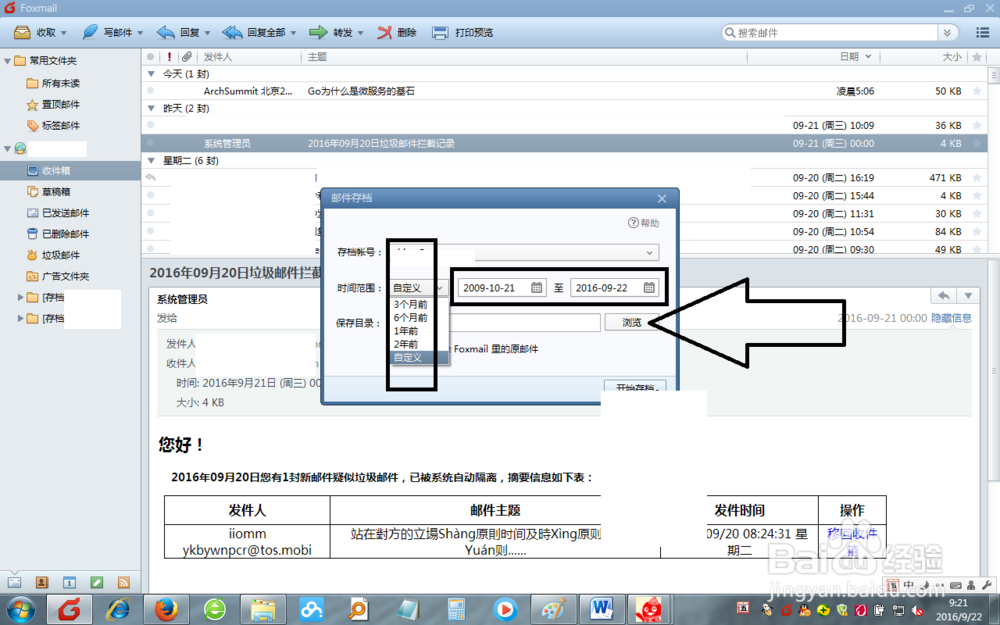Open Calculator from the taskbar
1000x625 pixels.
456,610
